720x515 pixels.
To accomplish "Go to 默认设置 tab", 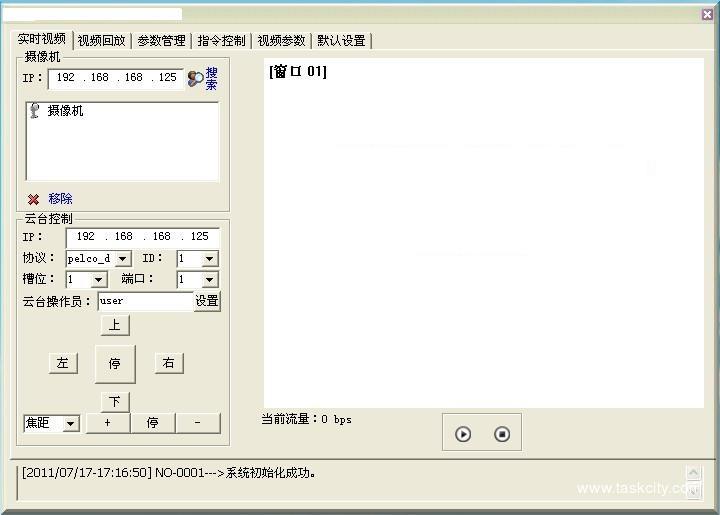I will (x=342, y=41).
